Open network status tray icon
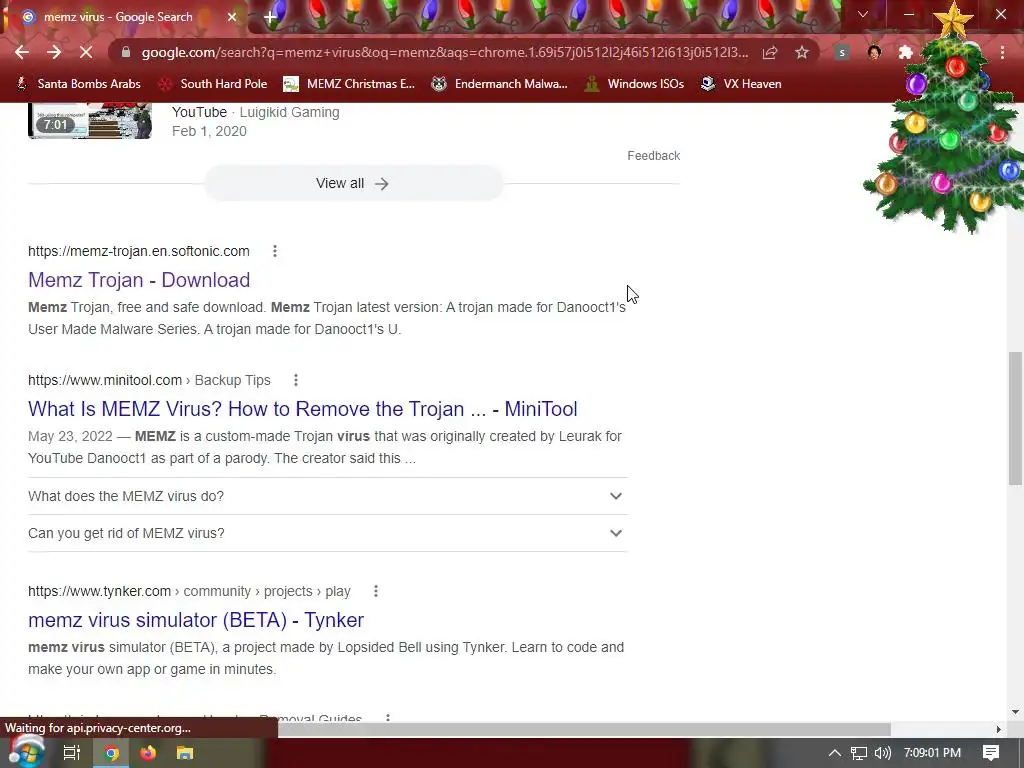Screen dimensions: 1024x768 click(x=859, y=753)
